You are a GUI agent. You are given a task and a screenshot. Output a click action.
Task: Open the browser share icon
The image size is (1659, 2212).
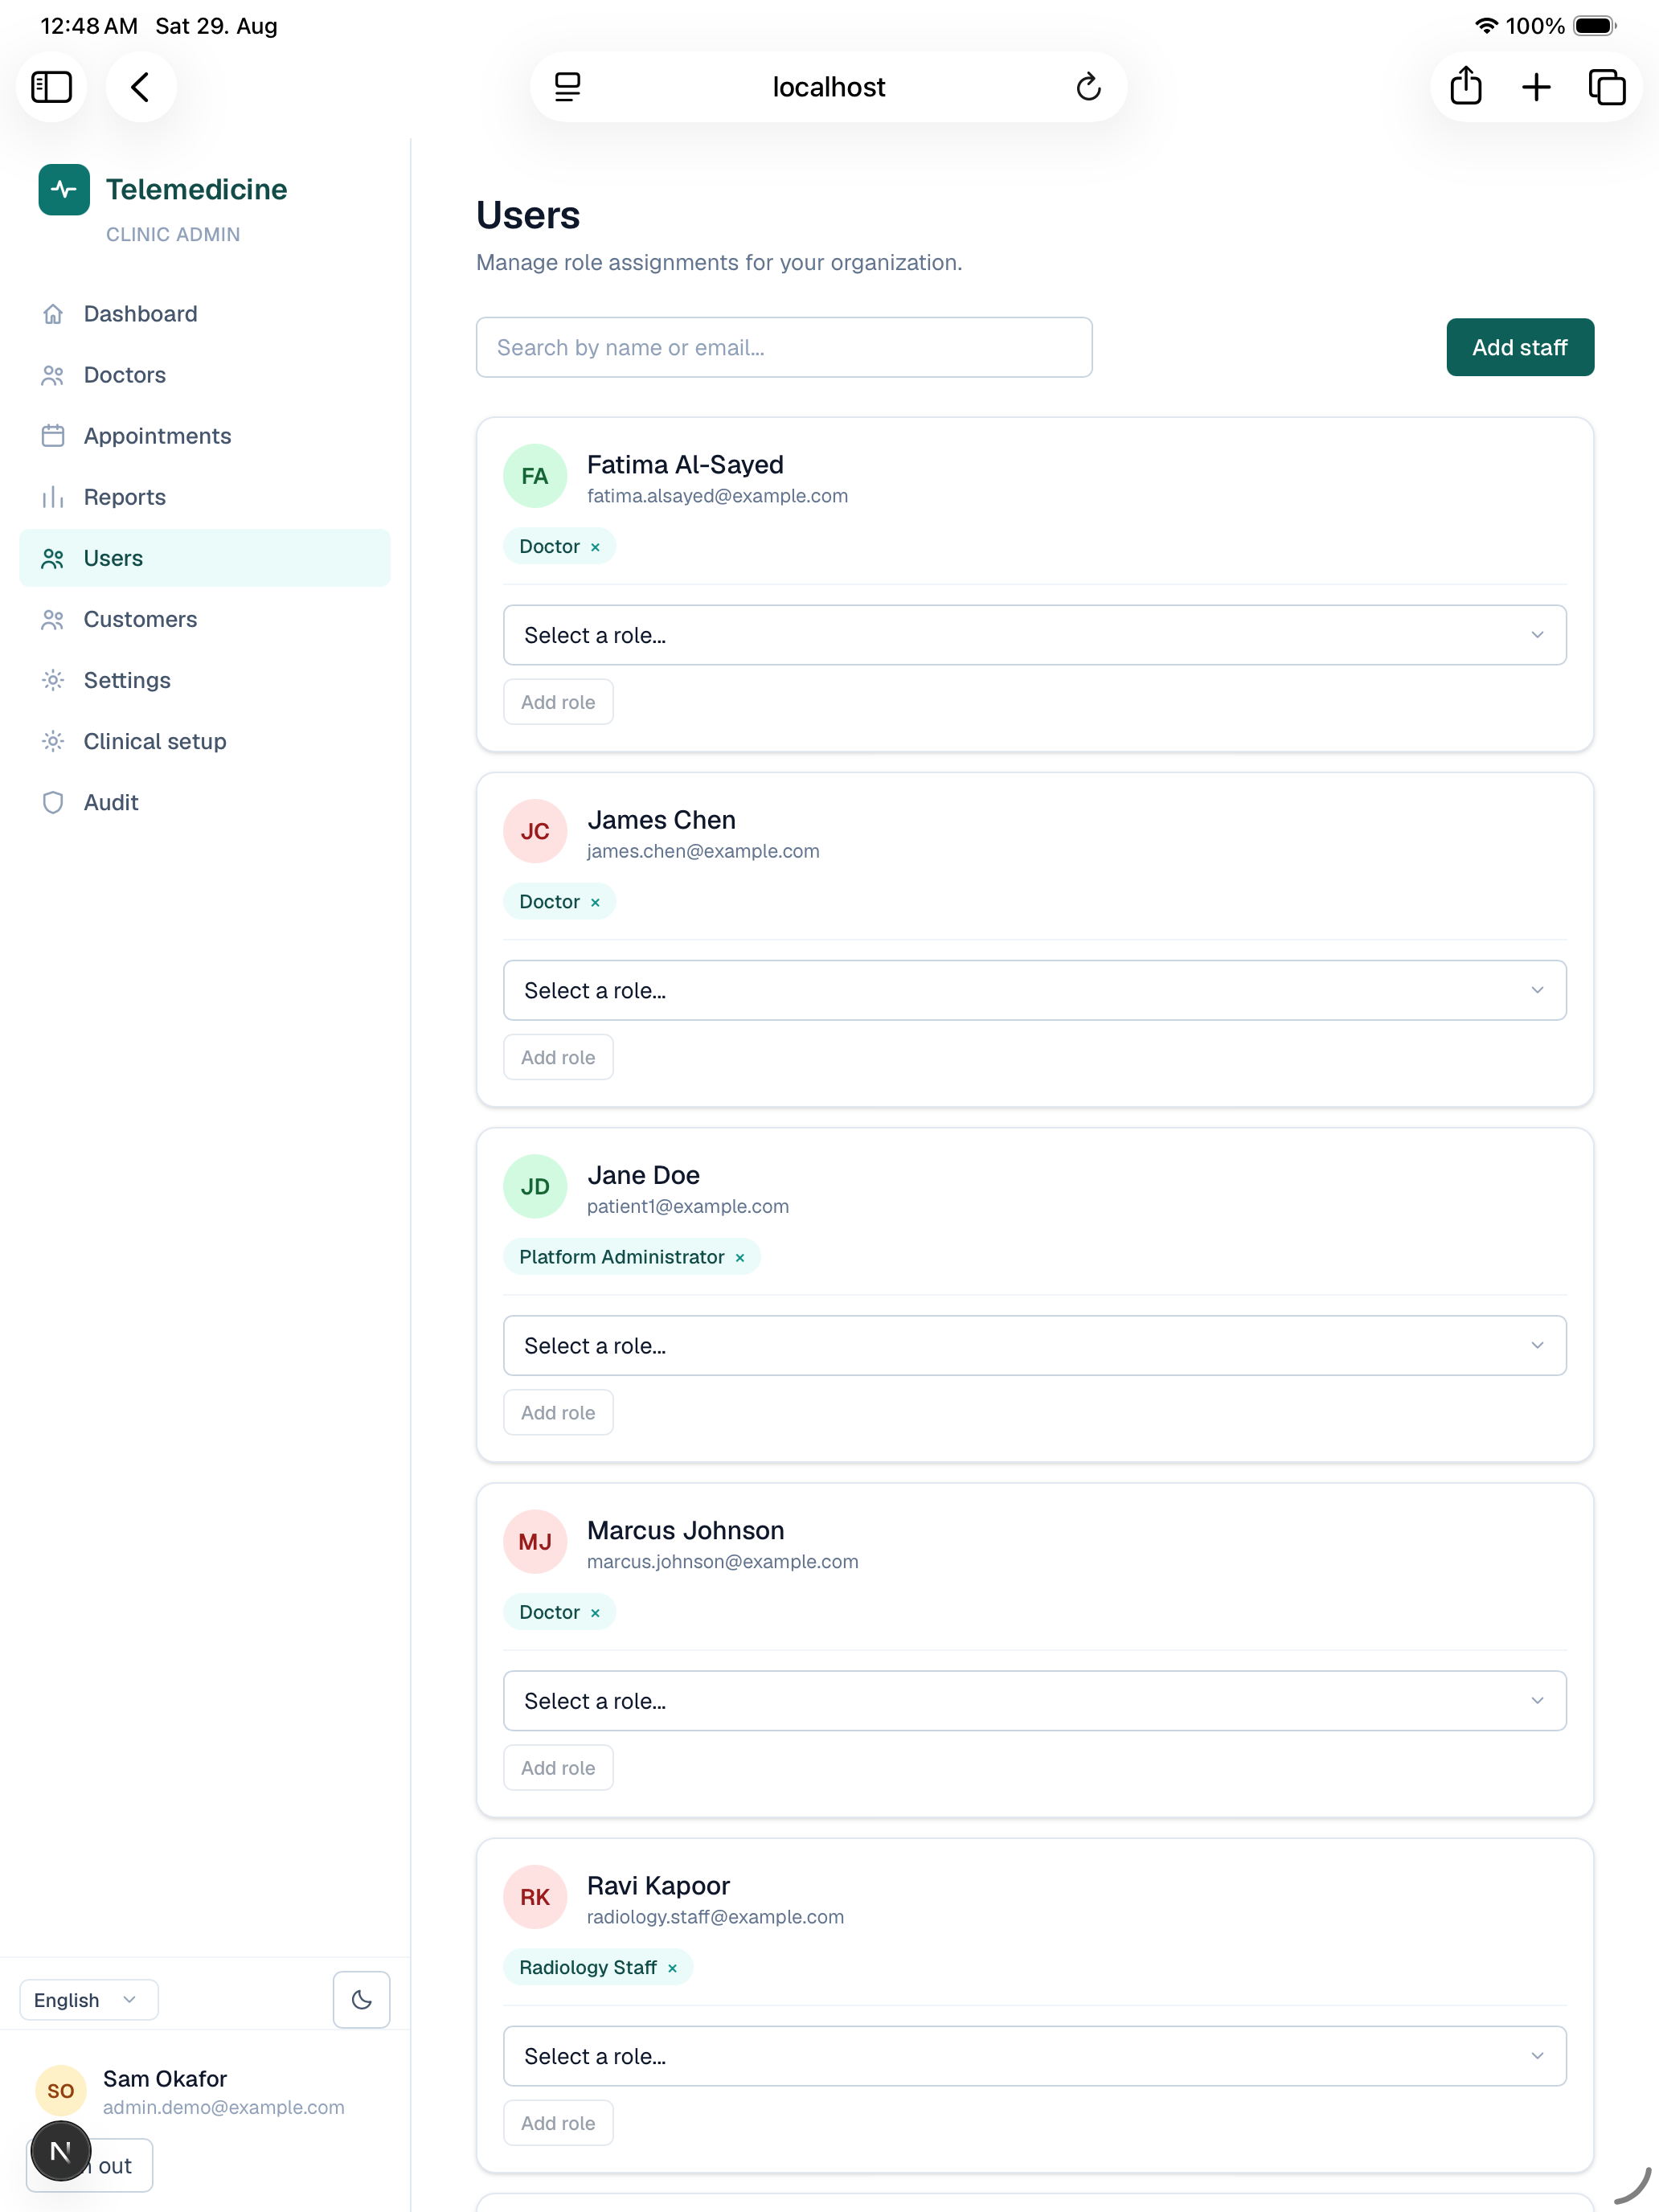[1465, 87]
